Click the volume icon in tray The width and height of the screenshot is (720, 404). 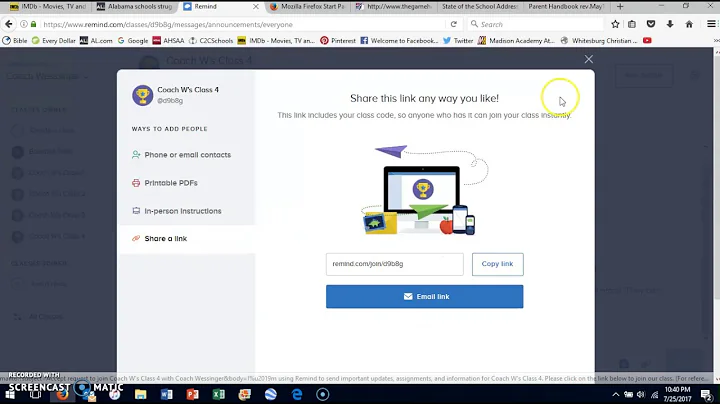click(x=641, y=394)
